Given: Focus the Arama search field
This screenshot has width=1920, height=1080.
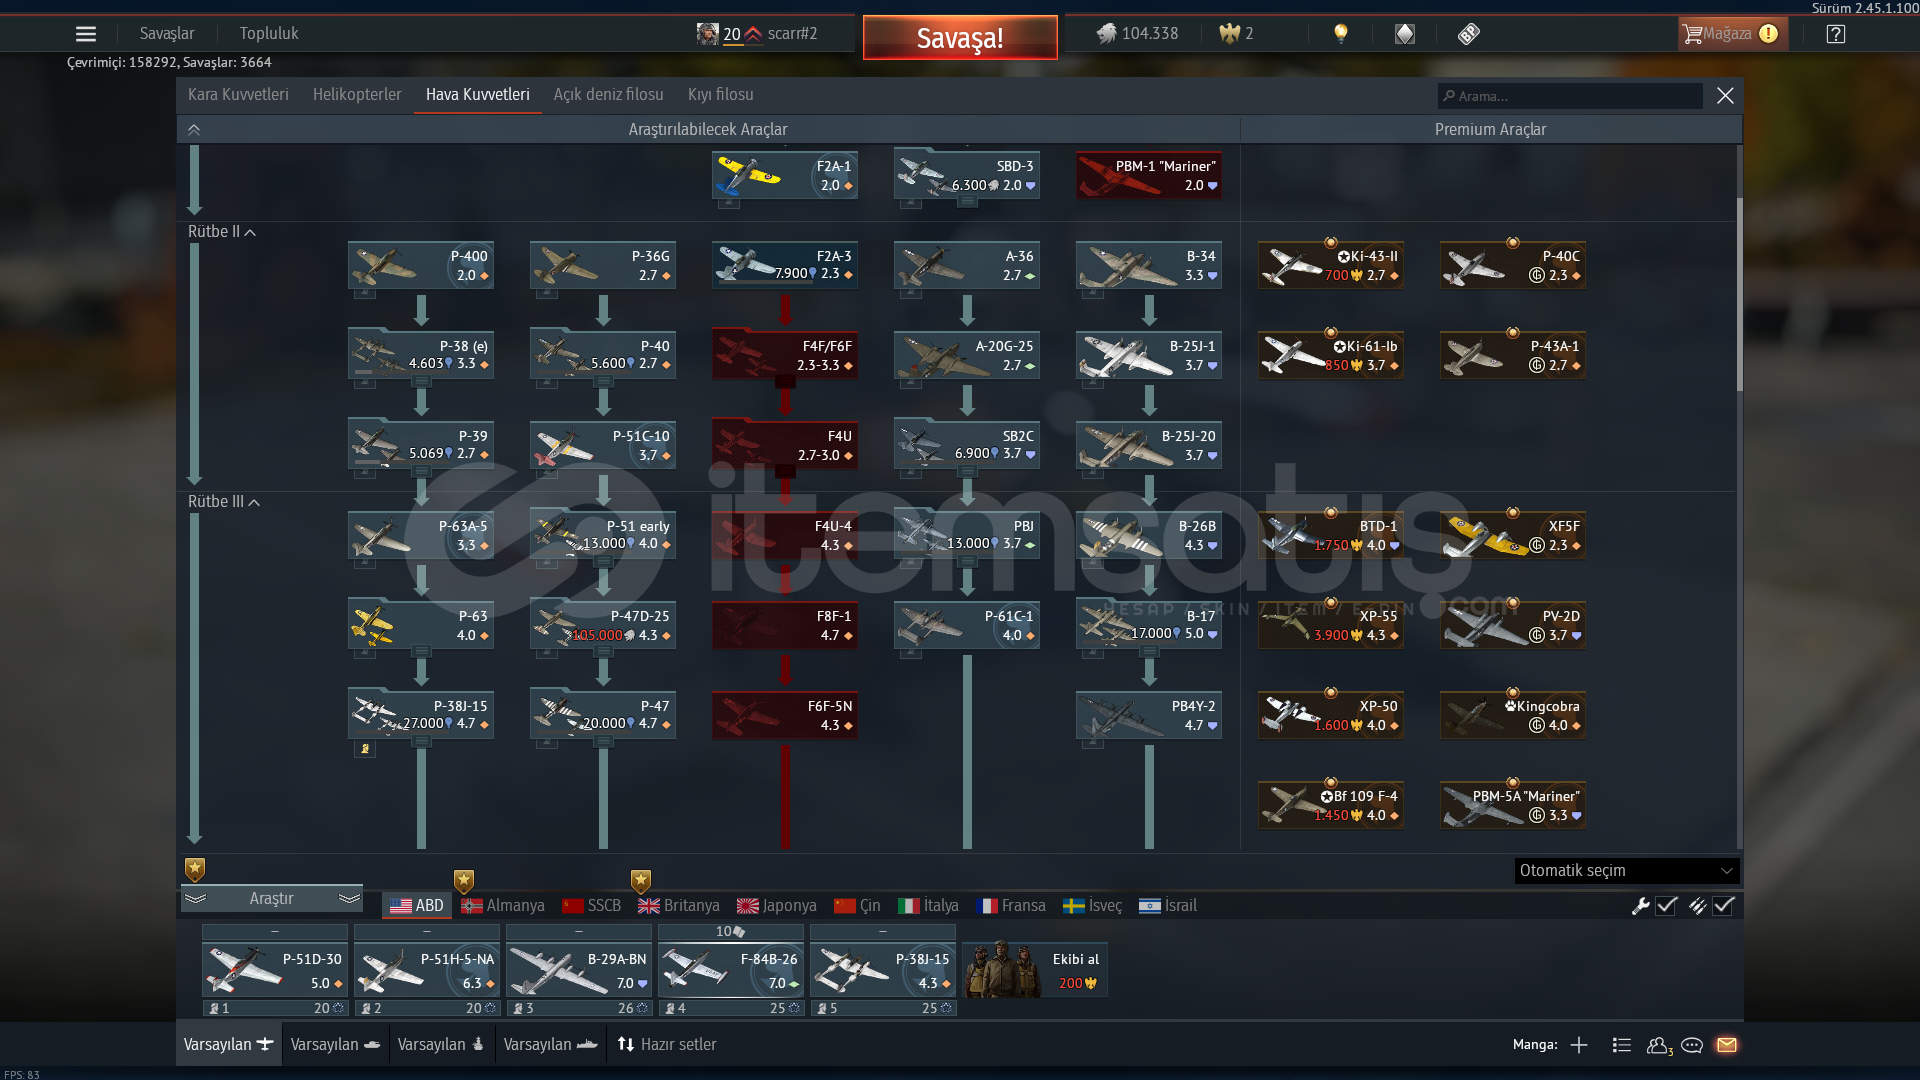Looking at the screenshot, I should point(1570,96).
